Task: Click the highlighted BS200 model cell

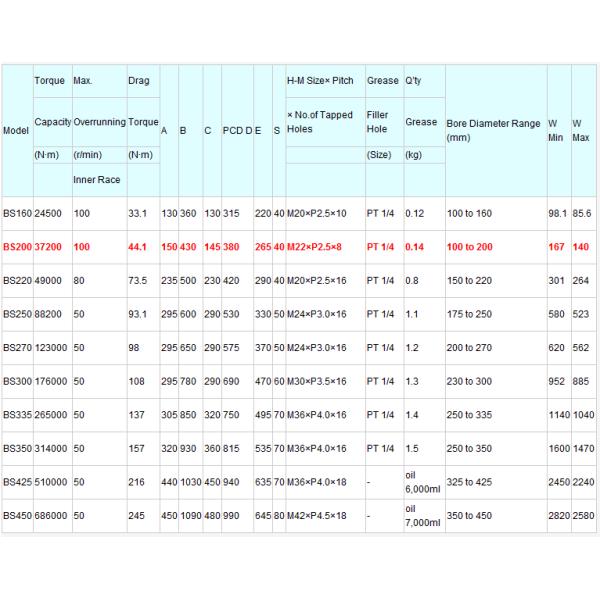Action: [x=18, y=247]
